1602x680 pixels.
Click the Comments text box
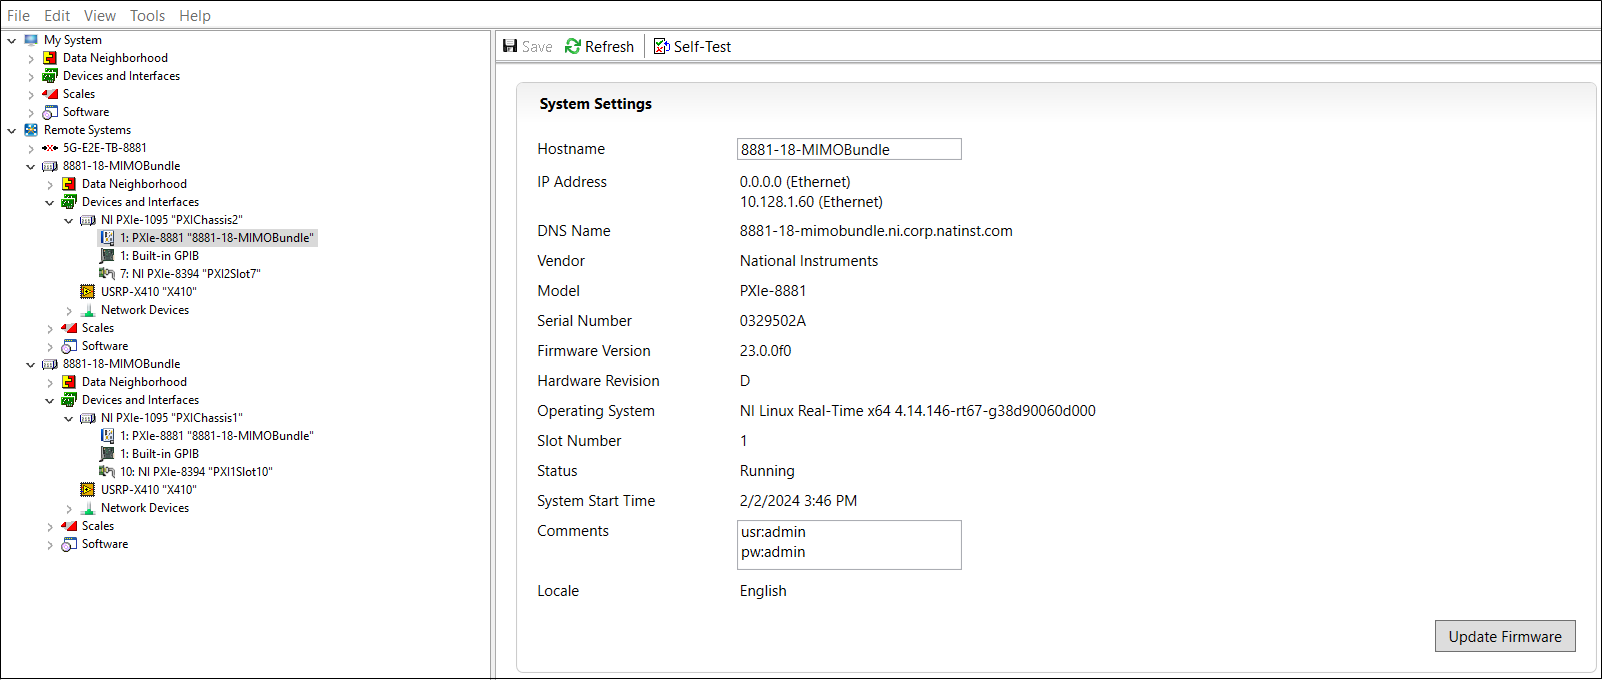click(849, 545)
